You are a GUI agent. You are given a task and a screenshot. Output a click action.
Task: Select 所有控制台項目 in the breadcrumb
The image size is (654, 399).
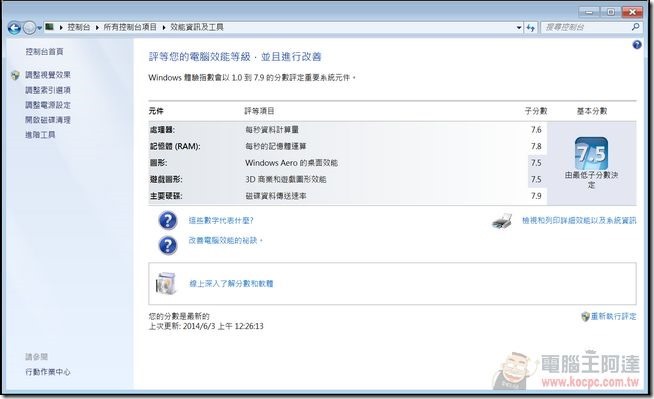coord(130,27)
